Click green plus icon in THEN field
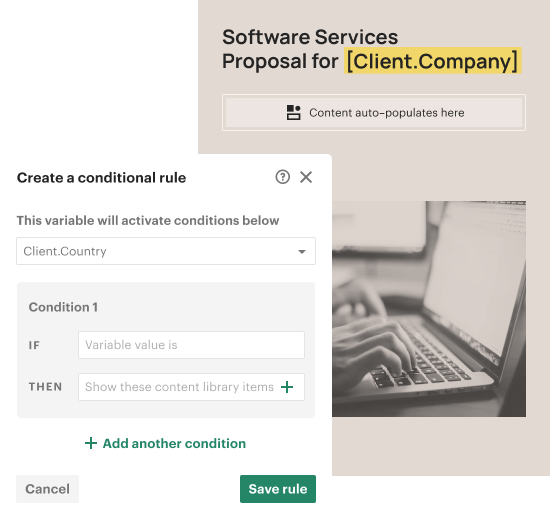 [287, 387]
